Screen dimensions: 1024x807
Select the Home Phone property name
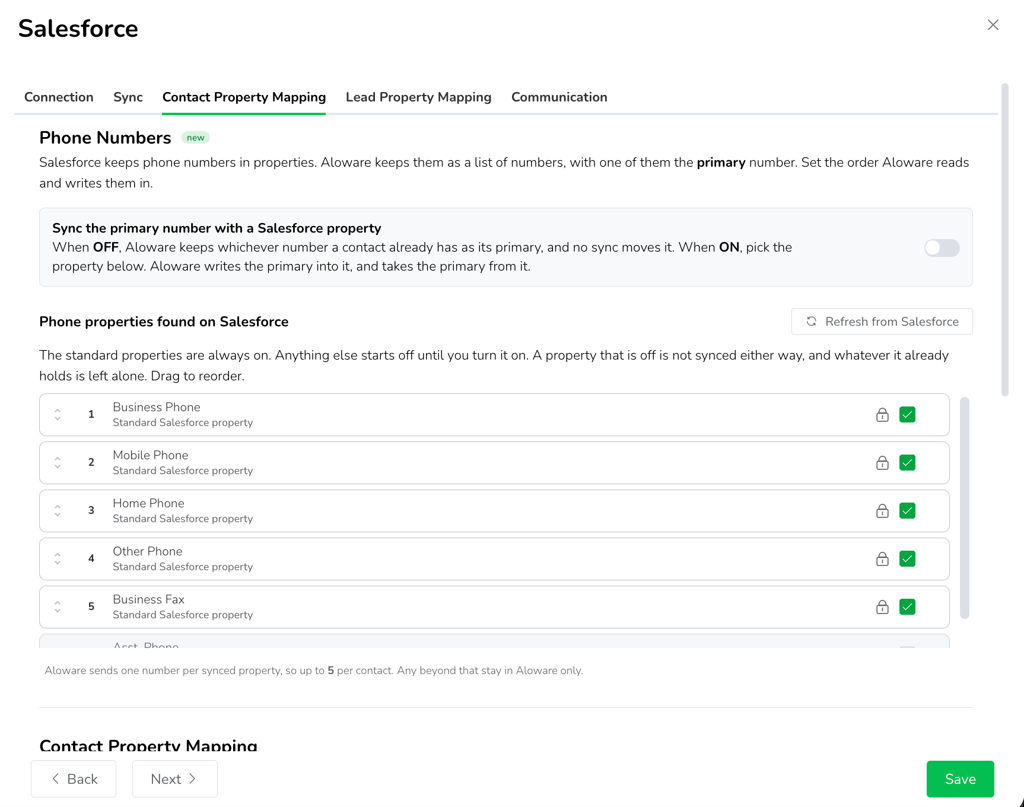point(148,503)
